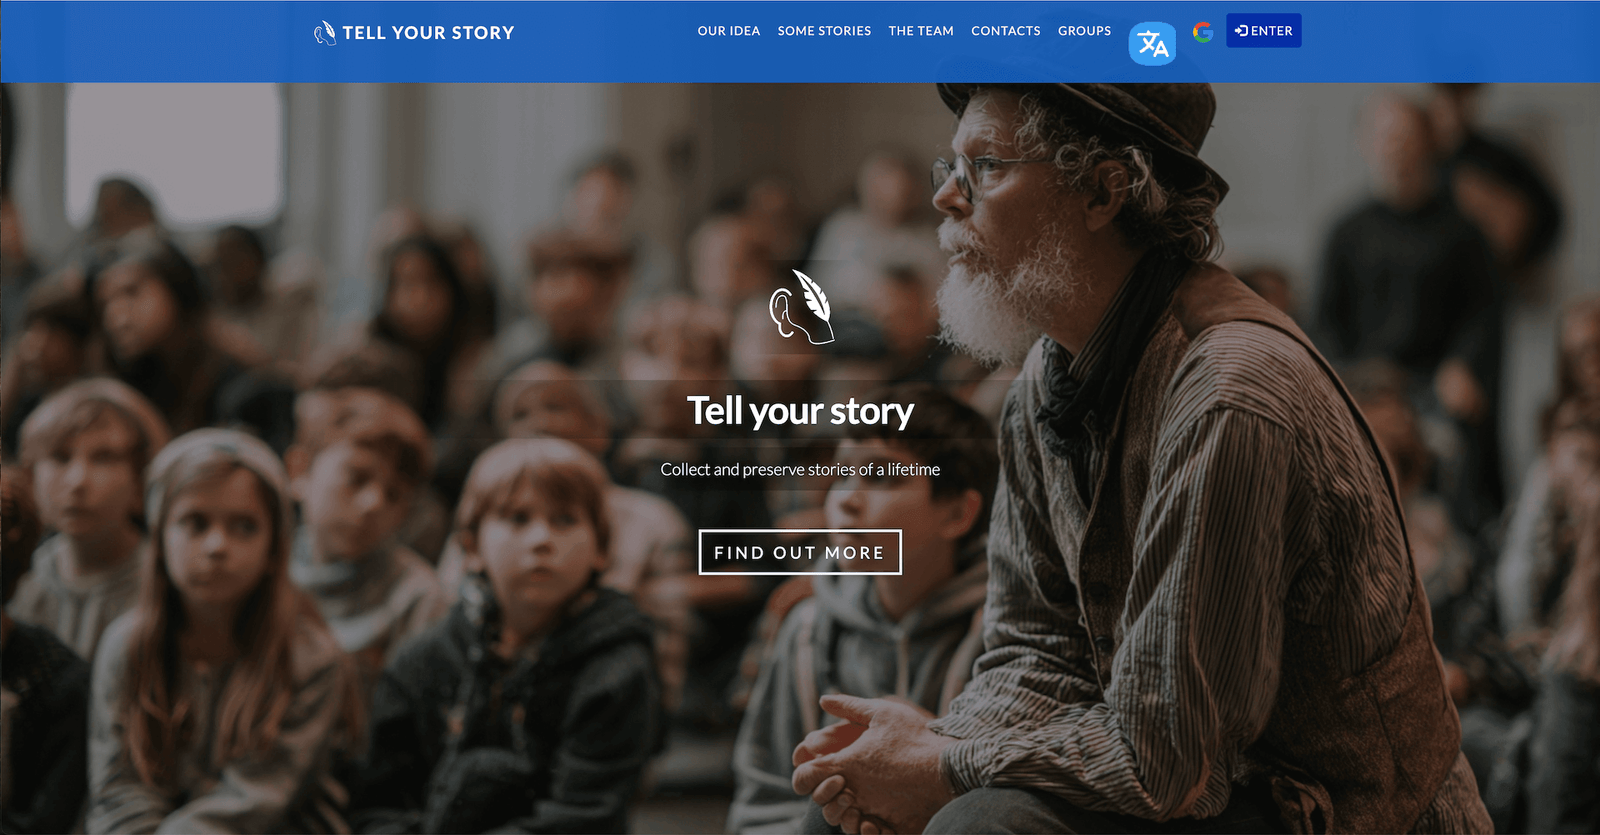Click the storyteller's clasped hands in photo
Screen dimensions: 1600x835
pos(878,752)
